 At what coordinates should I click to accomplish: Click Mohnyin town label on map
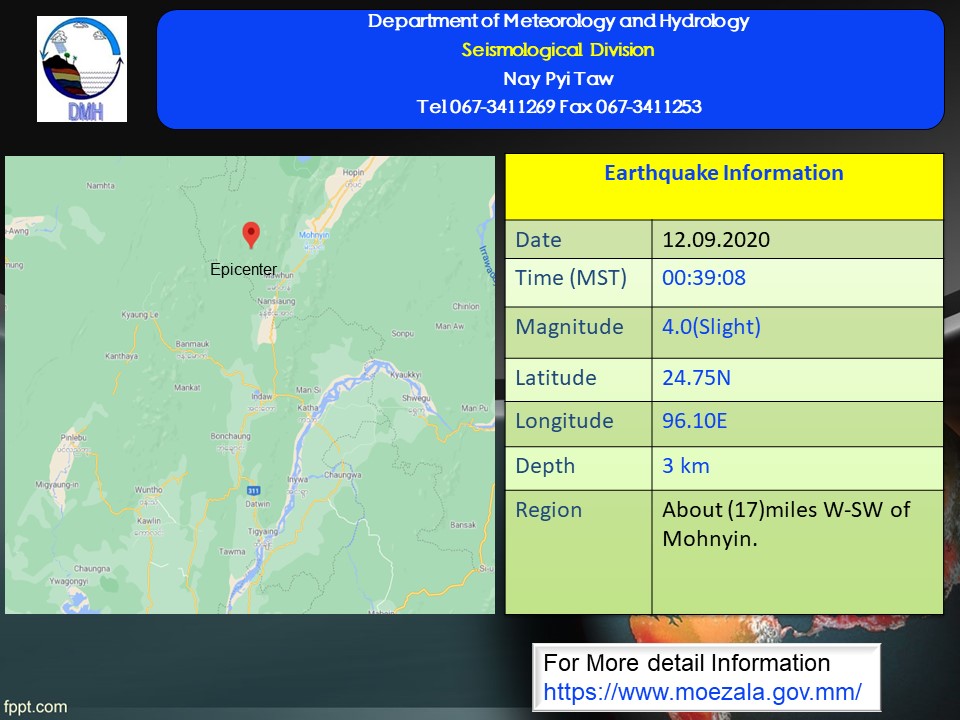click(x=313, y=235)
